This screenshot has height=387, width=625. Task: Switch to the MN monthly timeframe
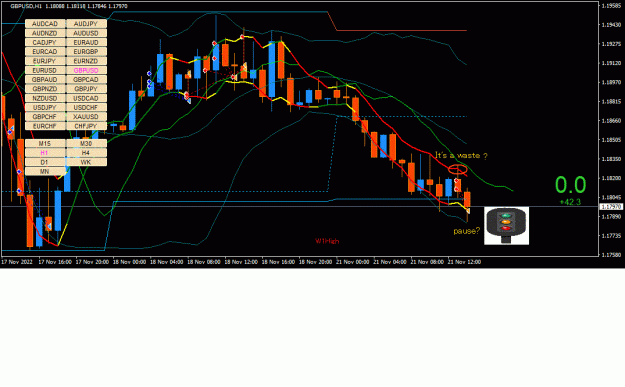click(x=45, y=171)
